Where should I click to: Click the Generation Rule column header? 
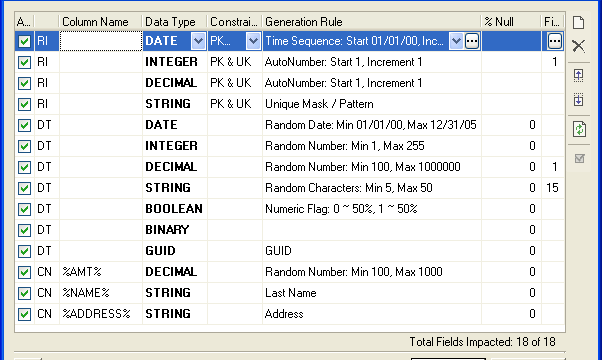tap(372, 22)
